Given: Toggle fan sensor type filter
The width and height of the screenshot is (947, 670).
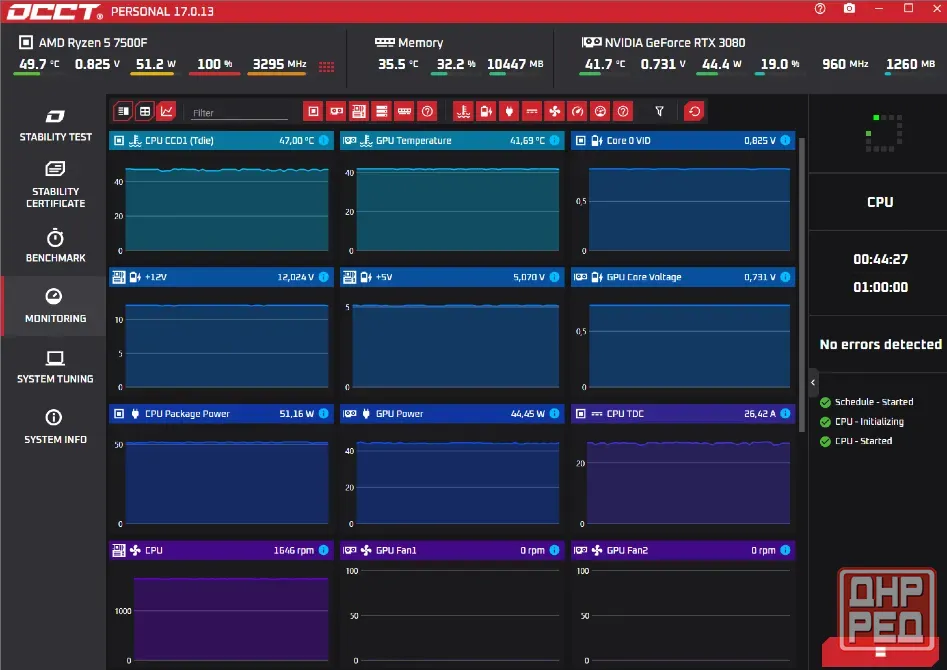Looking at the screenshot, I should tap(554, 111).
